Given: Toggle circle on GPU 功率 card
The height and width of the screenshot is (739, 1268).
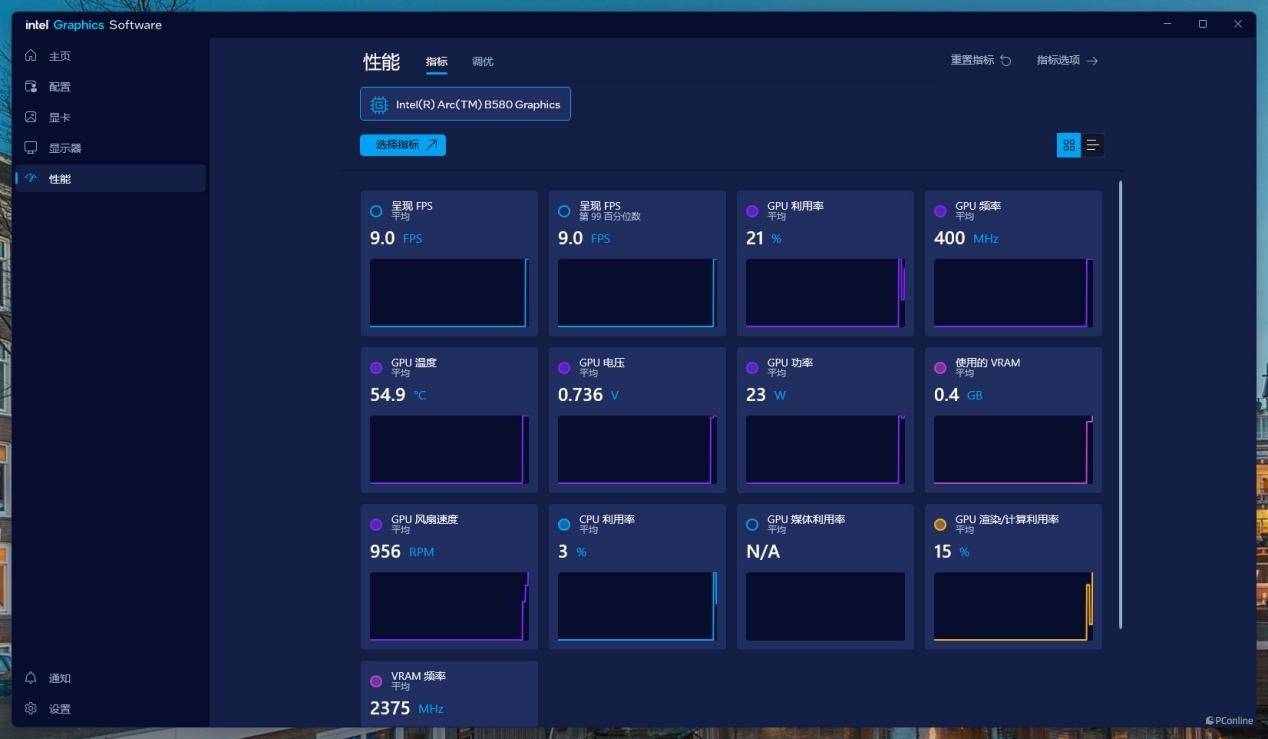Looking at the screenshot, I should [x=752, y=368].
